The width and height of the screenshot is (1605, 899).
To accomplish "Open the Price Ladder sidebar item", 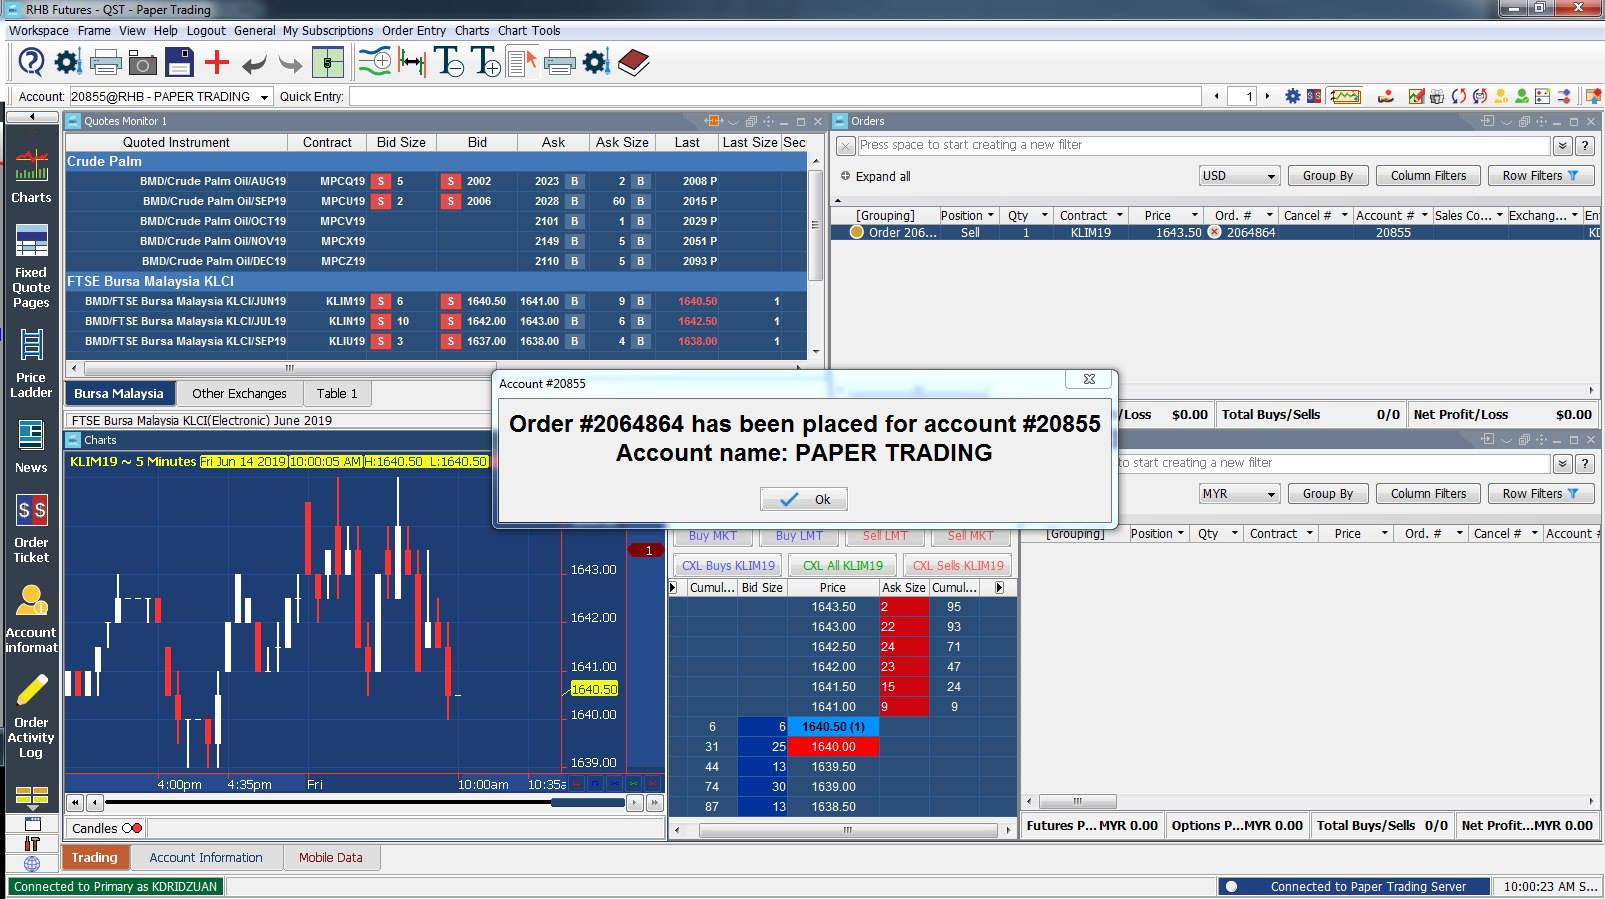I will pos(31,364).
